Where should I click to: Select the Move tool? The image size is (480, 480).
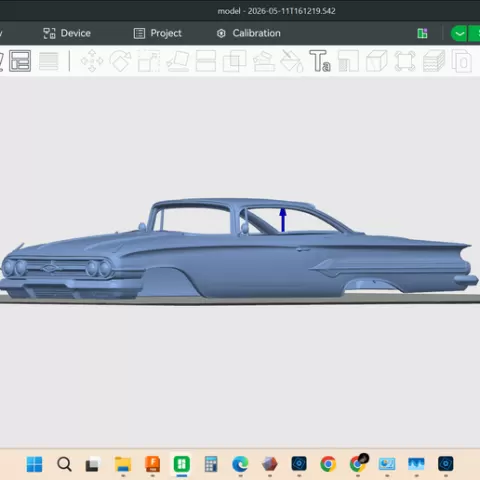pyautogui.click(x=92, y=61)
